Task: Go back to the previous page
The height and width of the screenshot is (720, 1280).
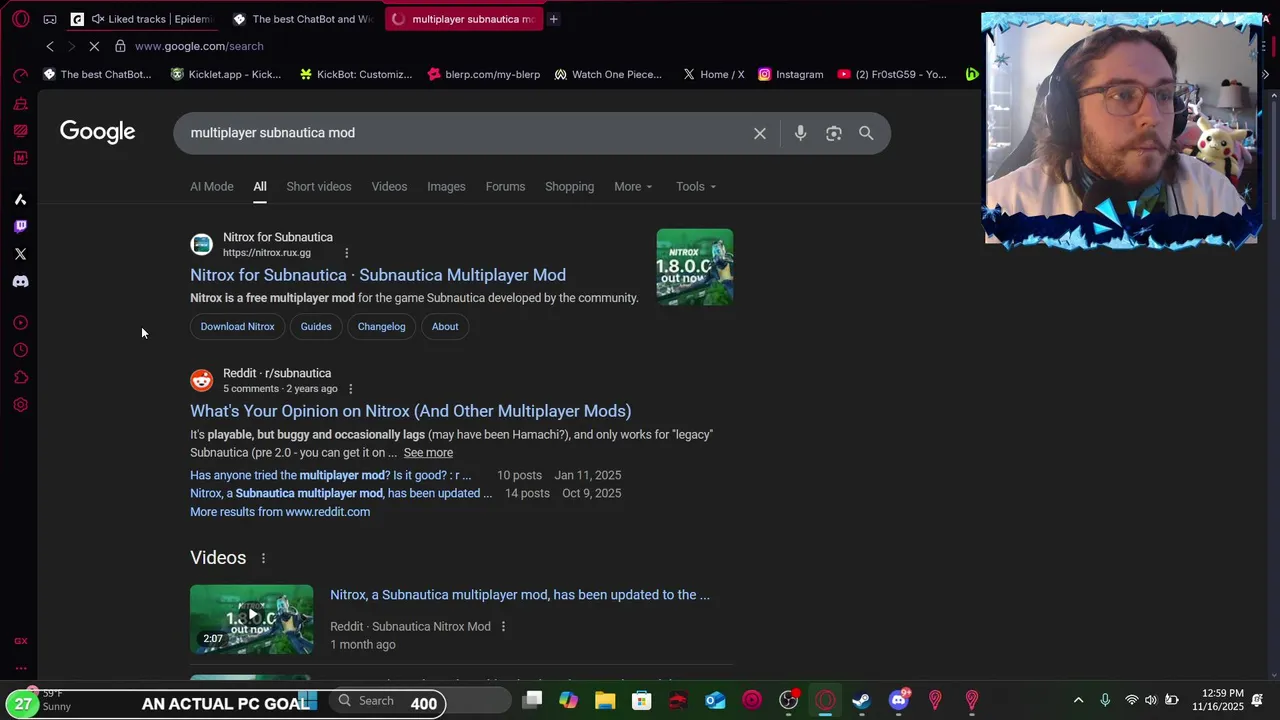Action: [x=50, y=46]
